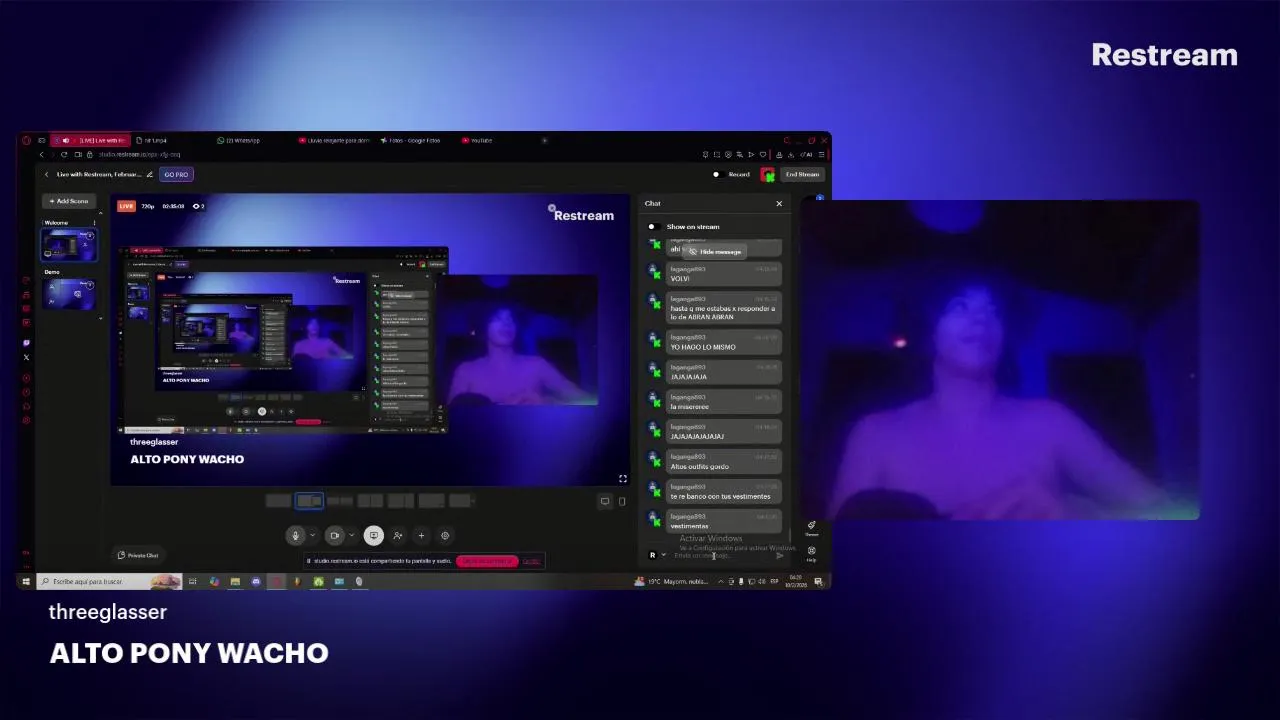
Task: Click the Ocultar link in sharing bar
Action: click(x=531, y=561)
